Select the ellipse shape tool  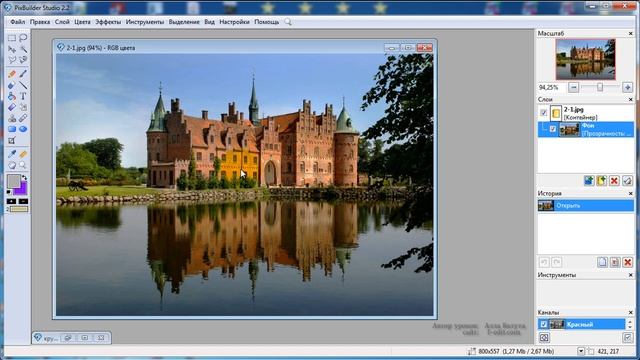coord(23,129)
